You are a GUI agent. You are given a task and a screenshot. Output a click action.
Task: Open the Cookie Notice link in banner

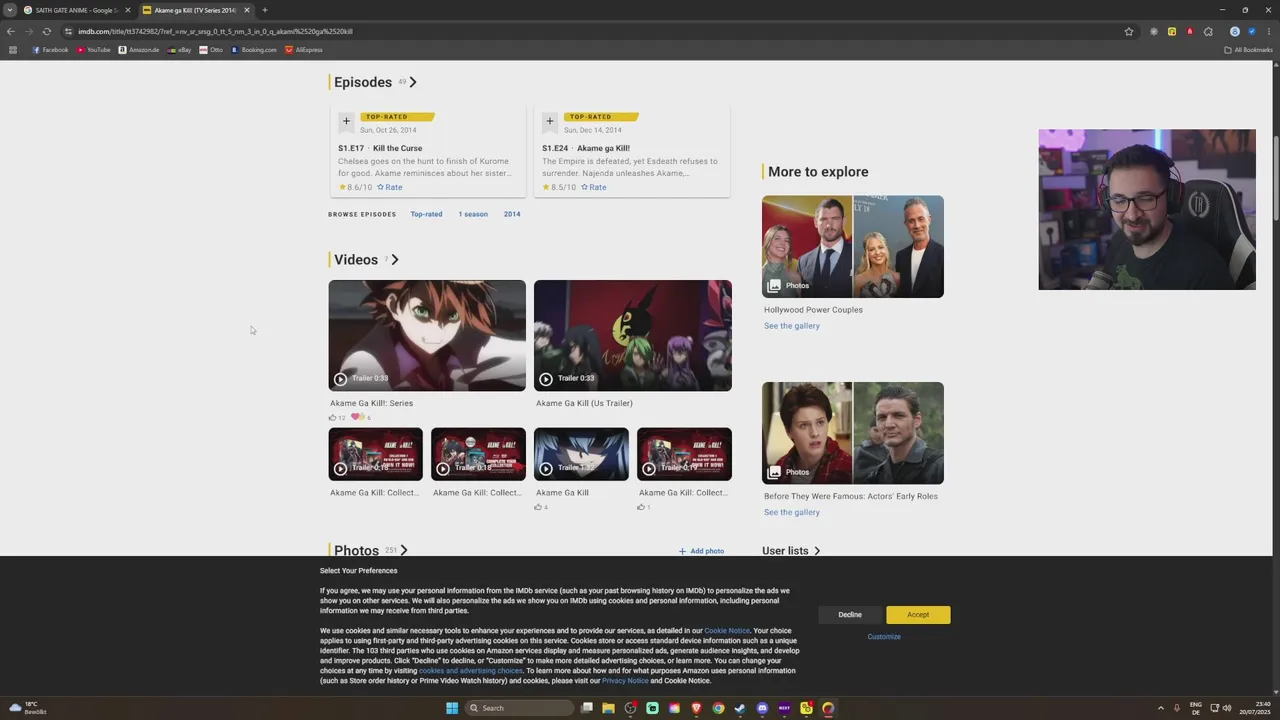click(x=727, y=631)
